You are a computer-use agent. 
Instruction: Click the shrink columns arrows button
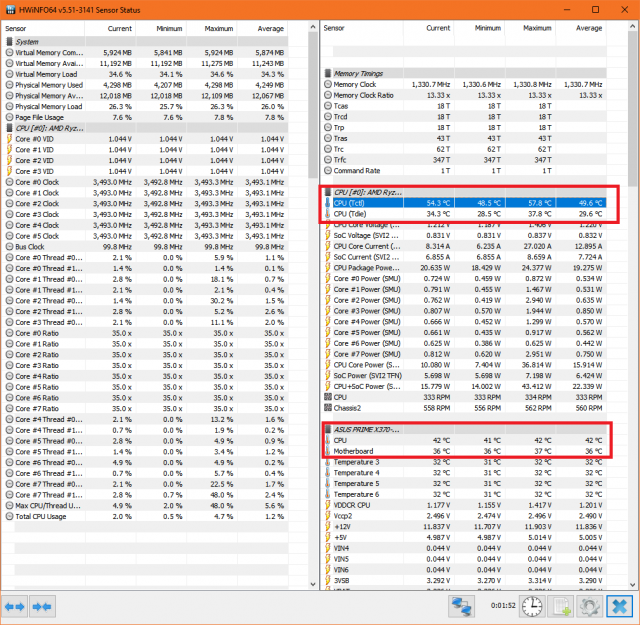coord(42,607)
